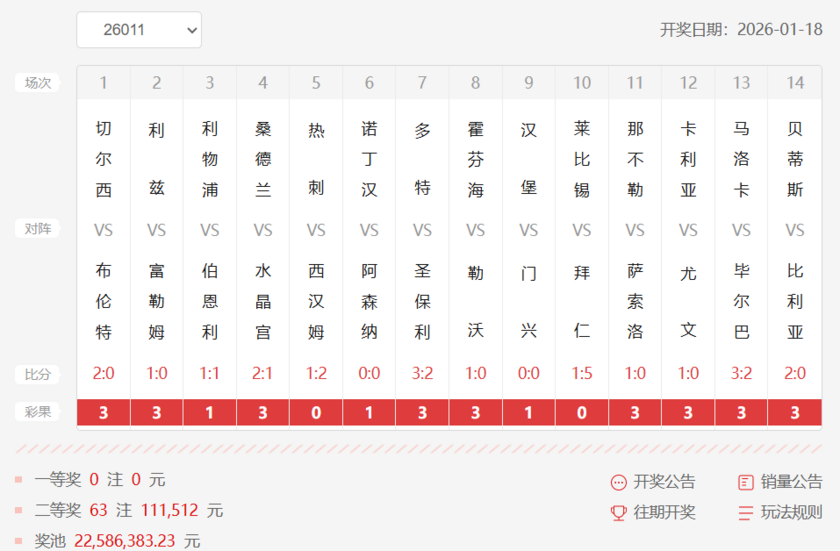Click the 场次 row label
Screen dimensions: 840x551
38,83
